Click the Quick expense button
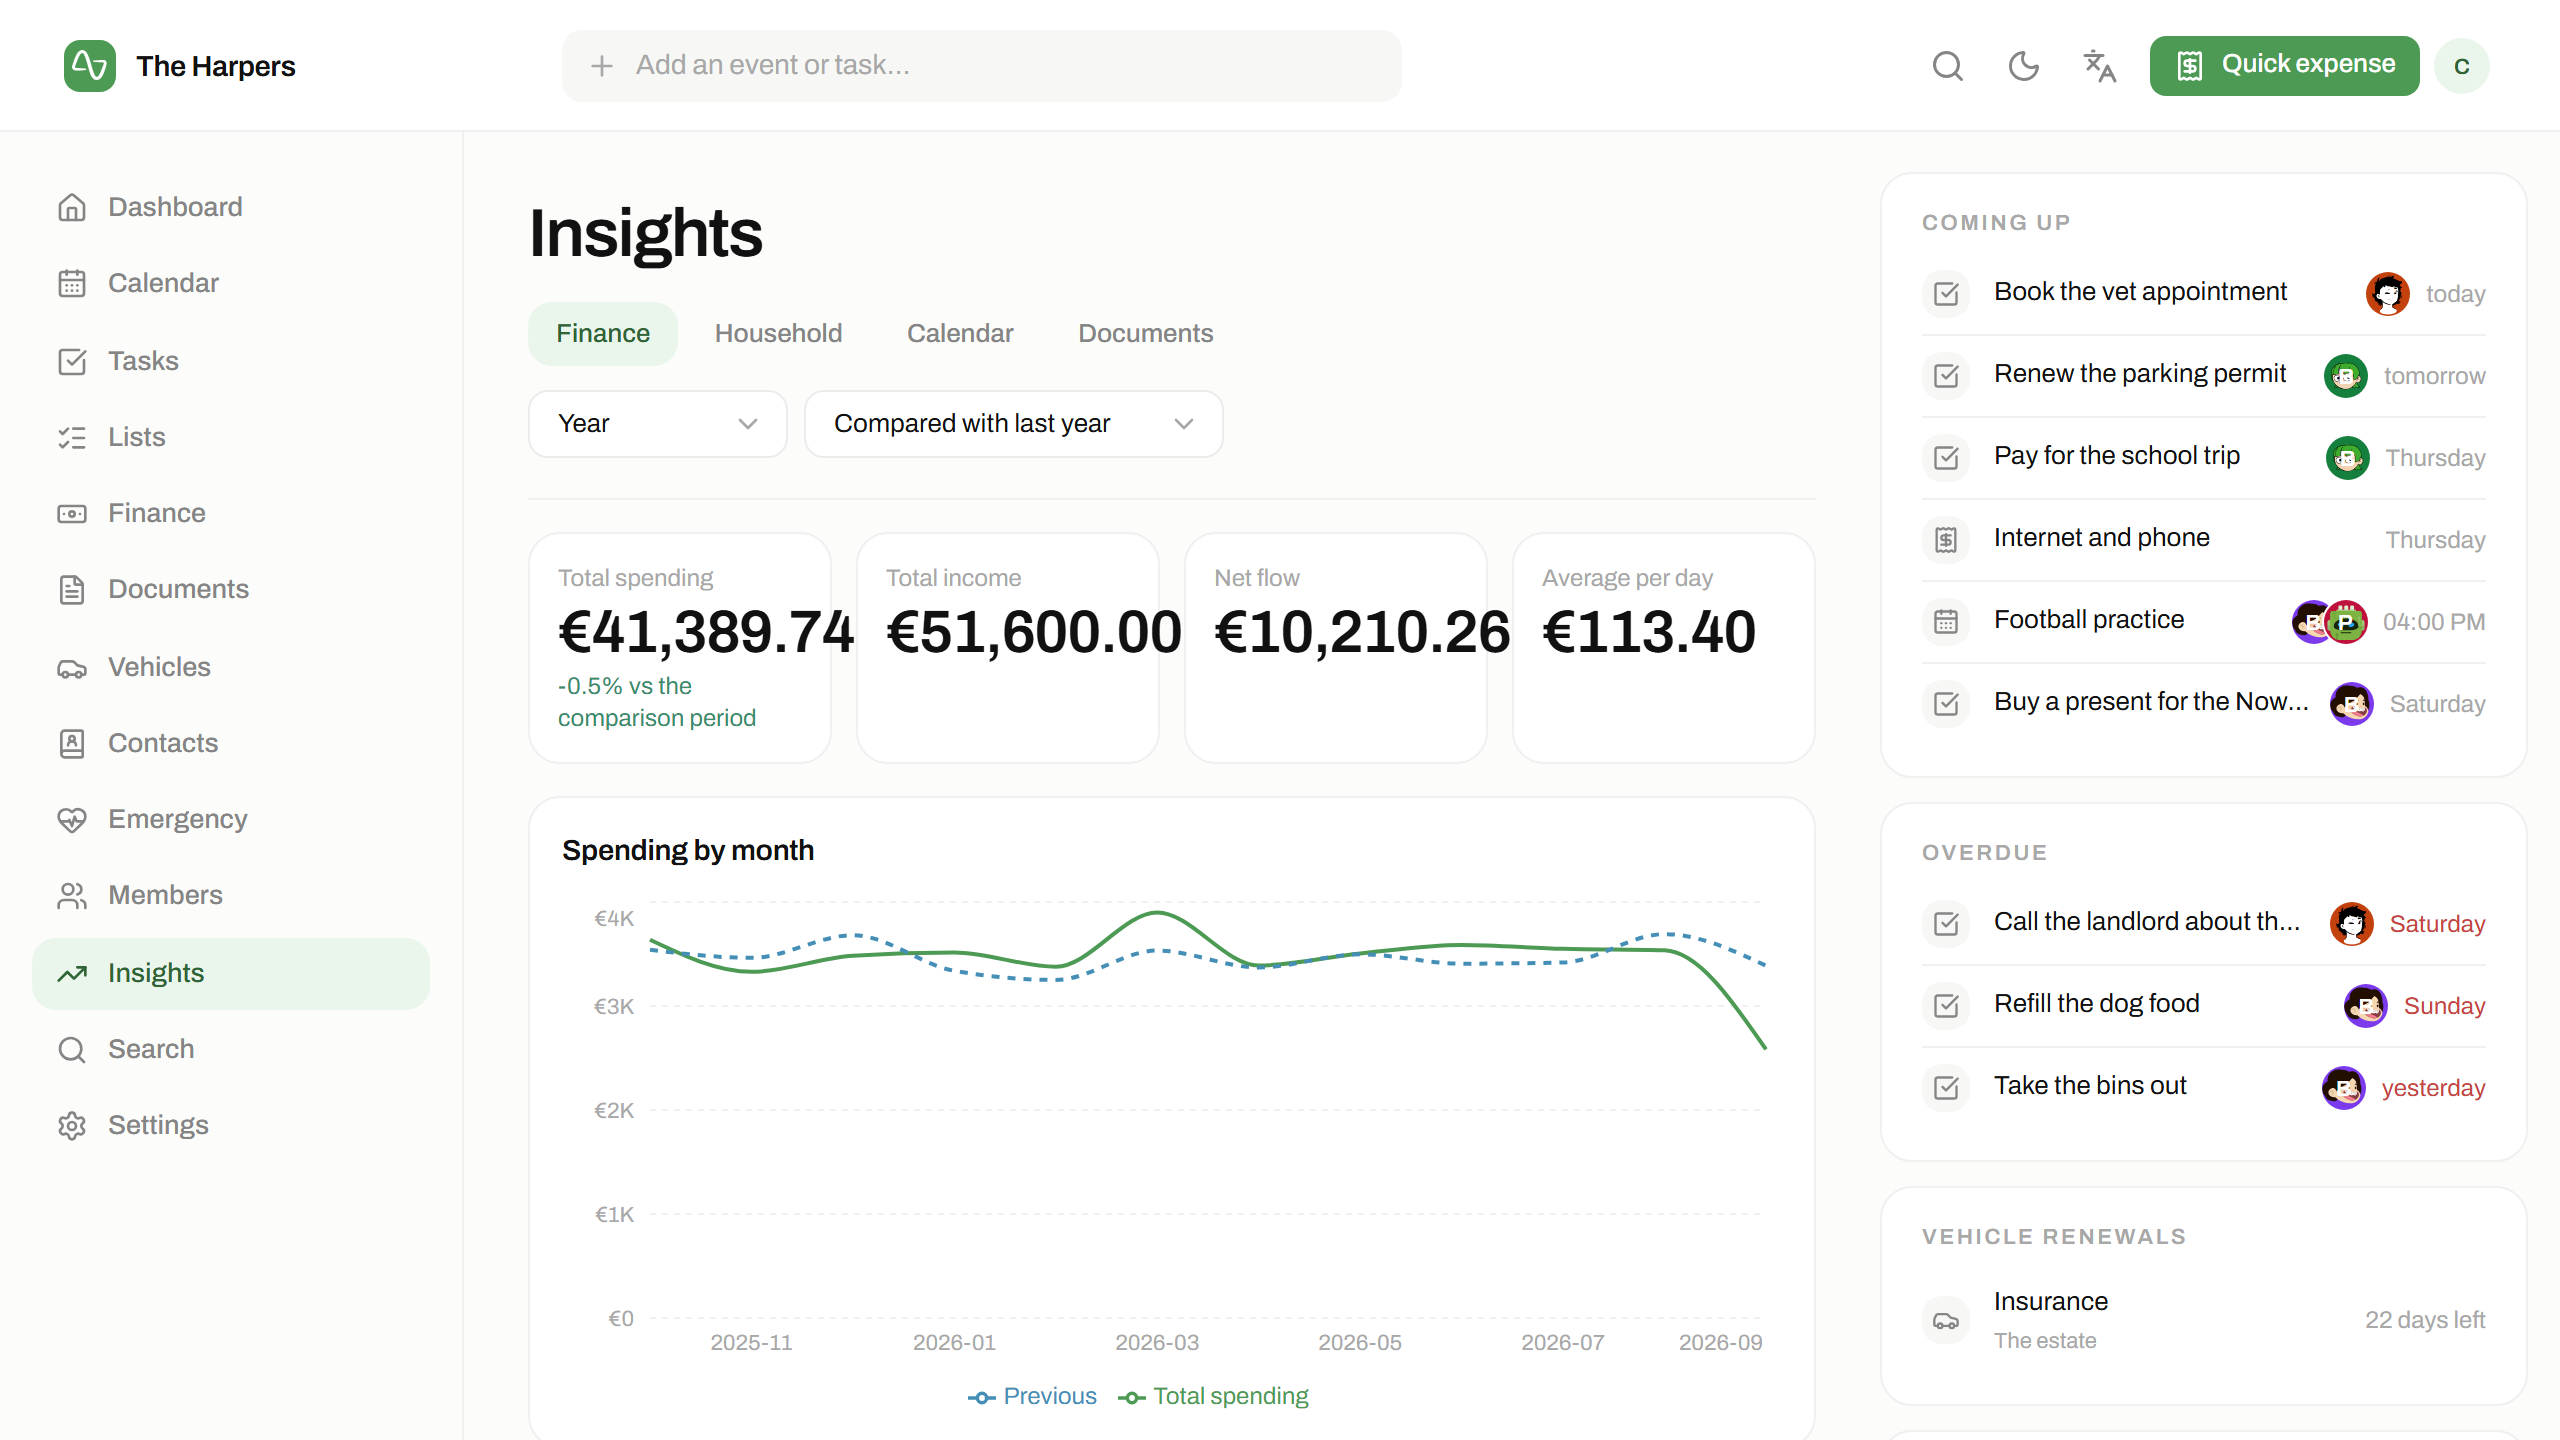The width and height of the screenshot is (2560, 1440). (2284, 66)
